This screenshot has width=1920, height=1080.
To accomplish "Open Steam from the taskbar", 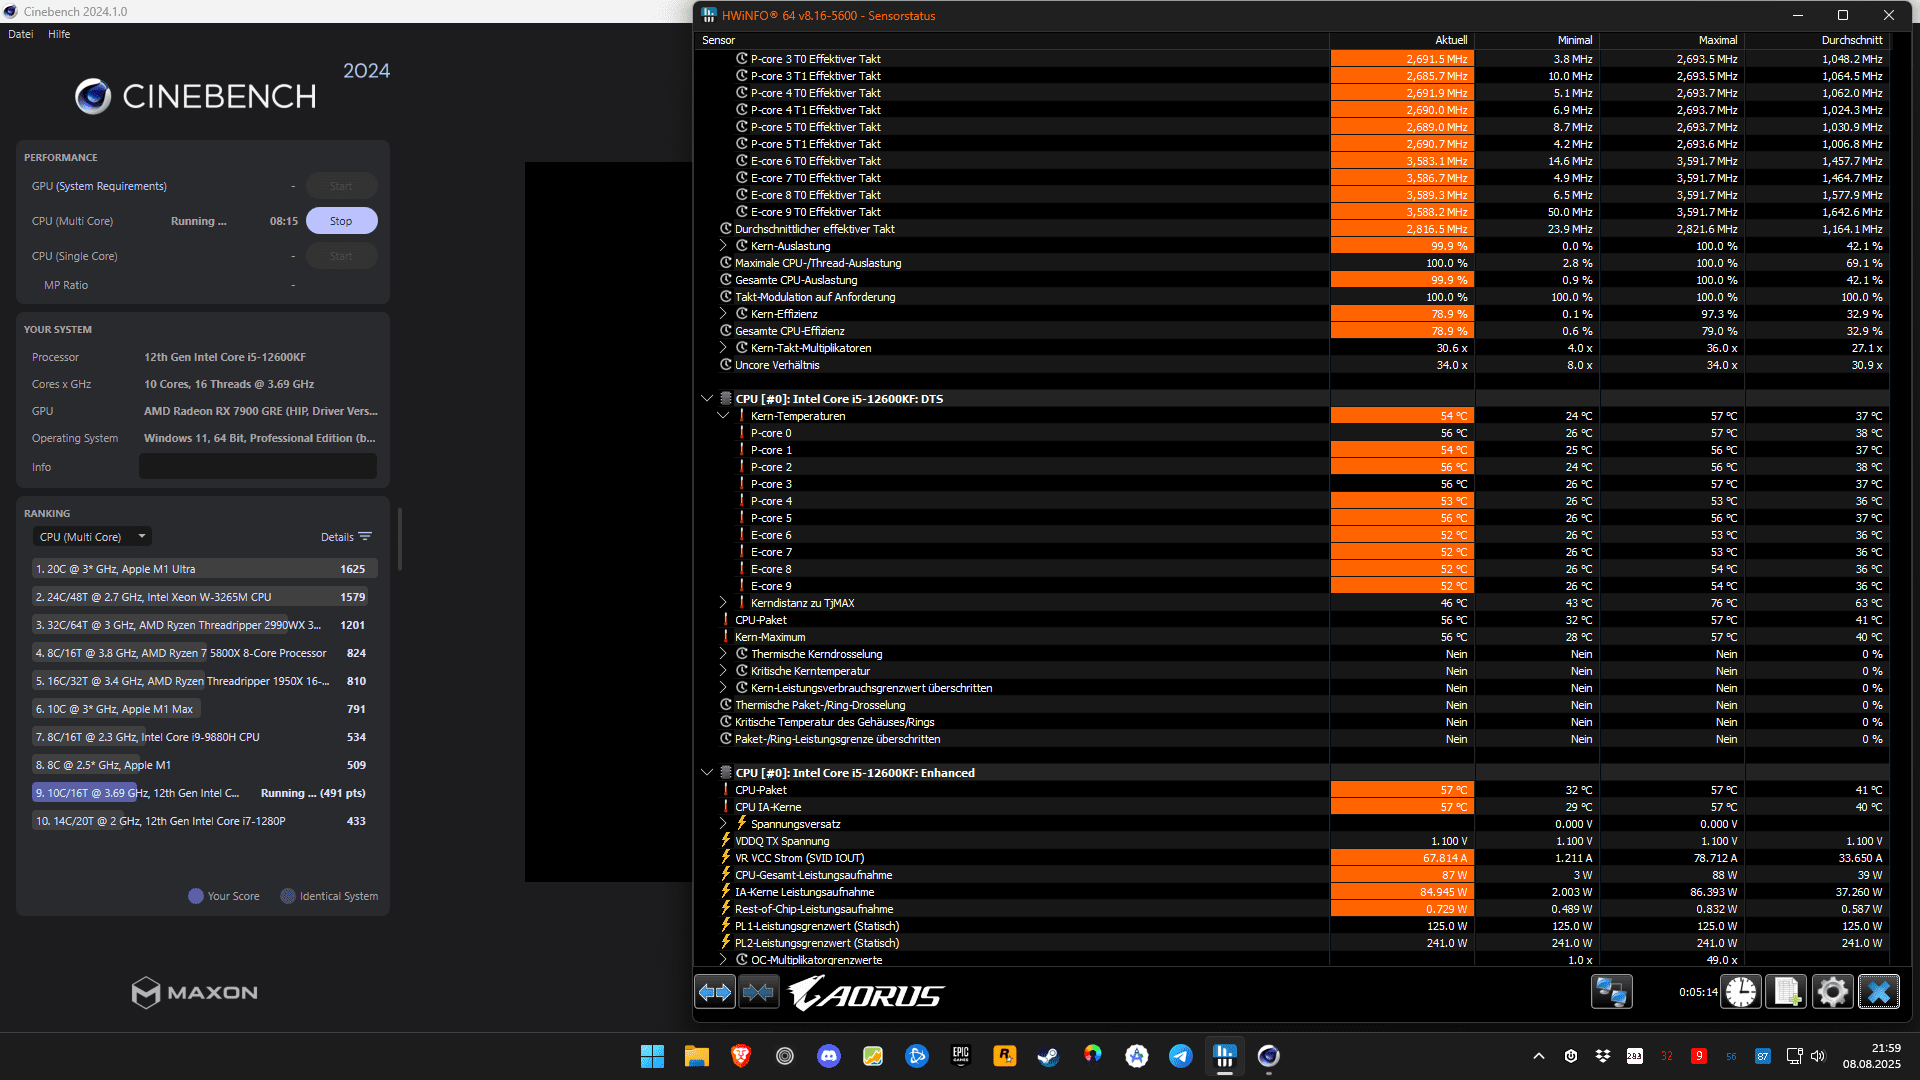I will [x=1048, y=1056].
